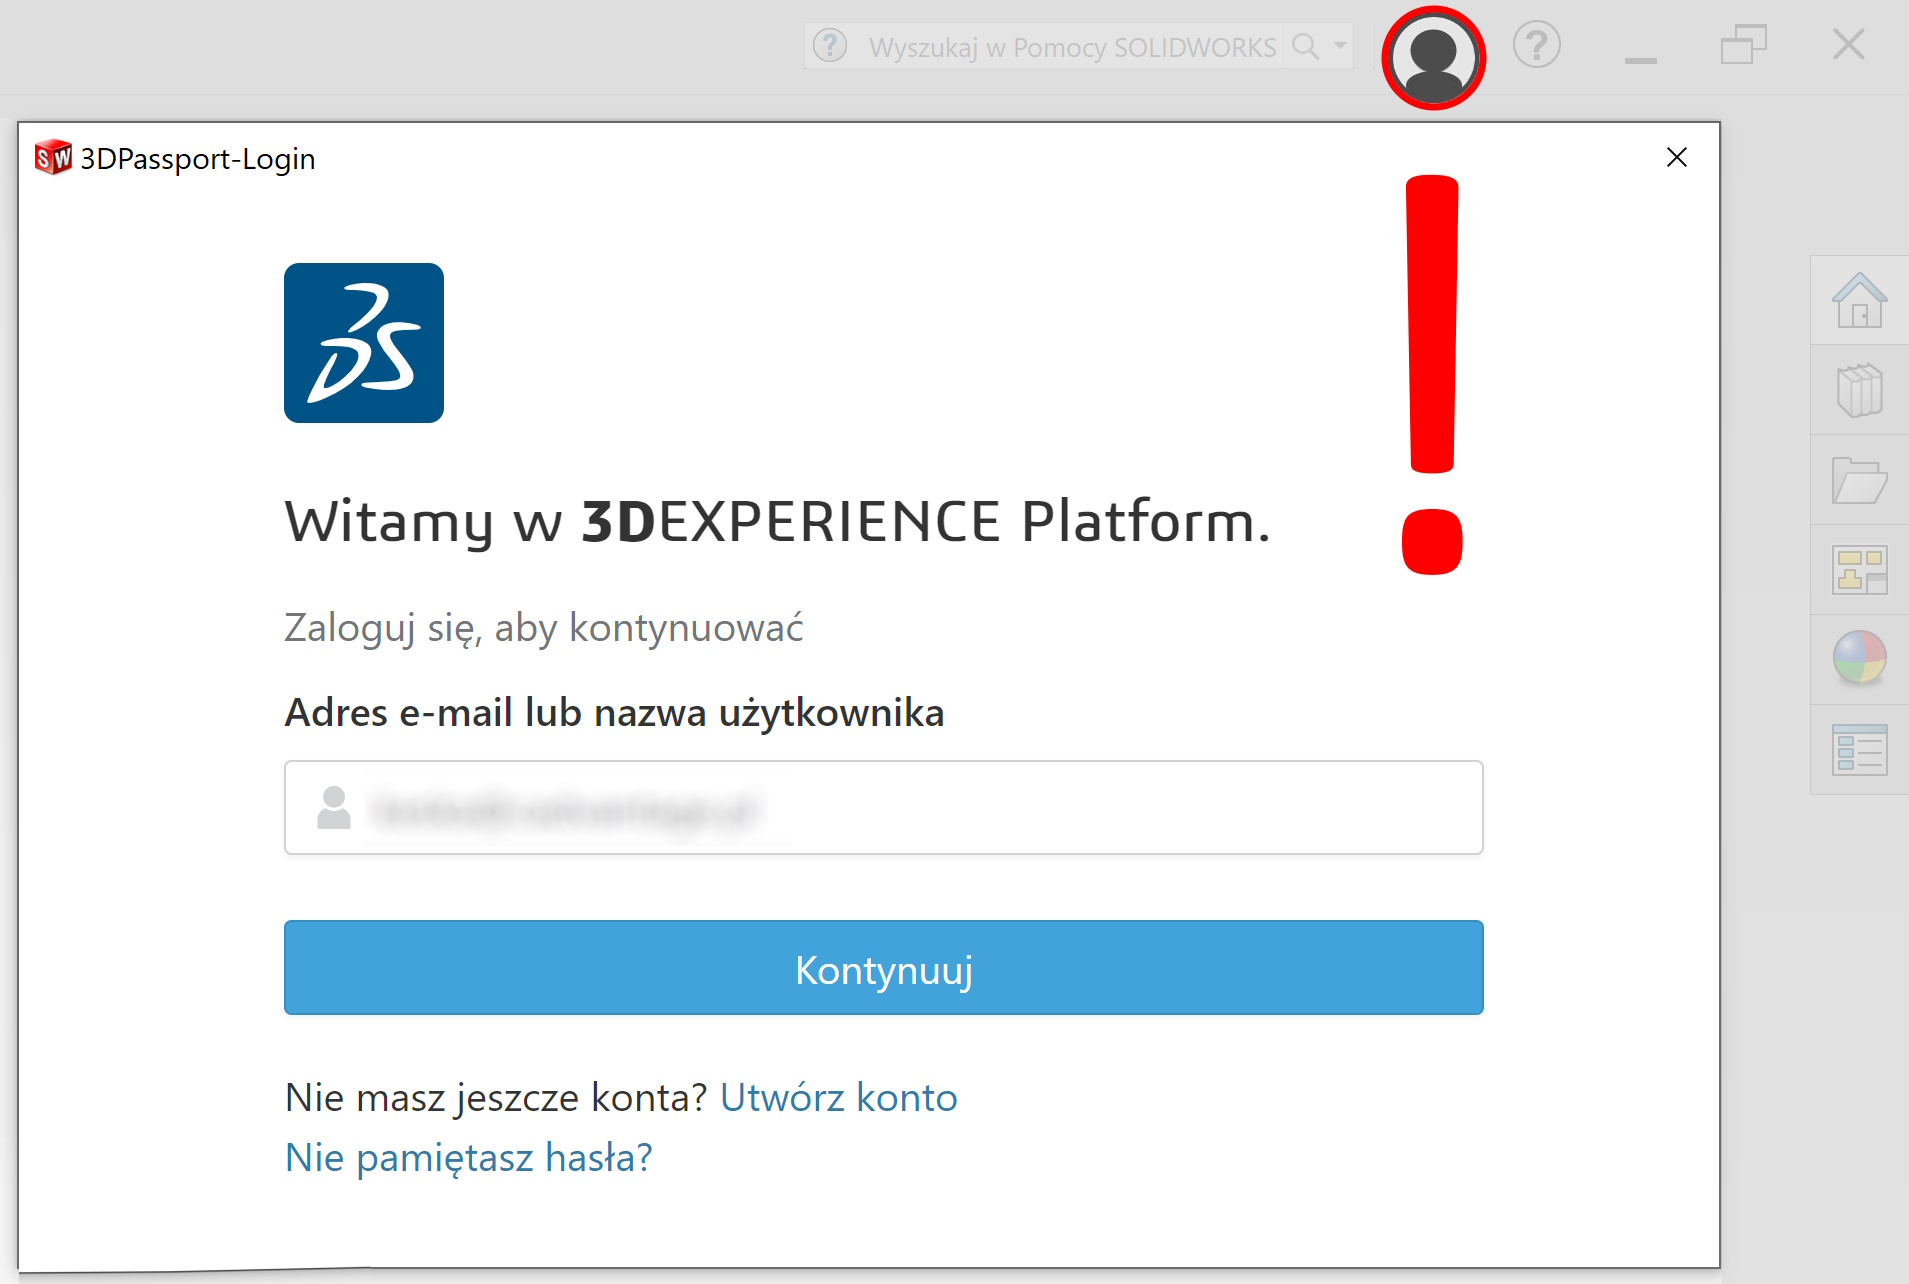Viewport: 1909px width, 1284px height.
Task: Click the 'Zaloguj się, aby kontynuować' text
Action: [543, 628]
